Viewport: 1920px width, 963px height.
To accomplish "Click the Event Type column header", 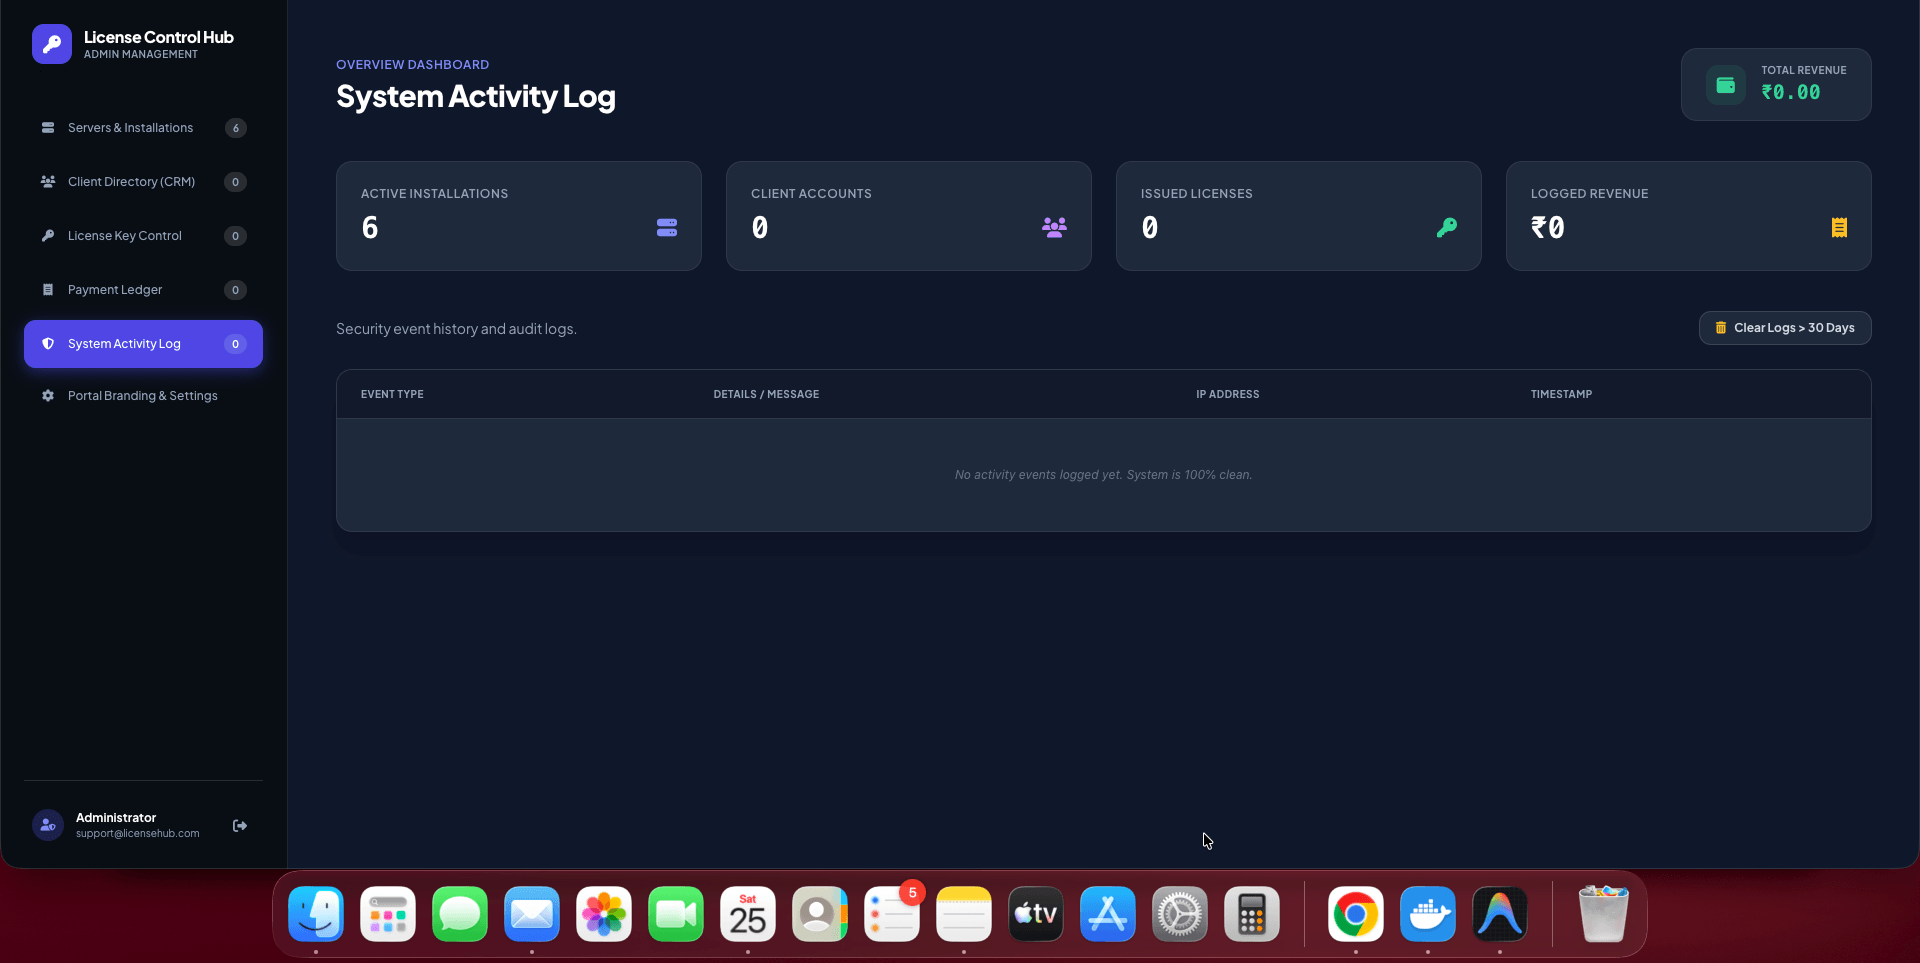I will pos(392,394).
